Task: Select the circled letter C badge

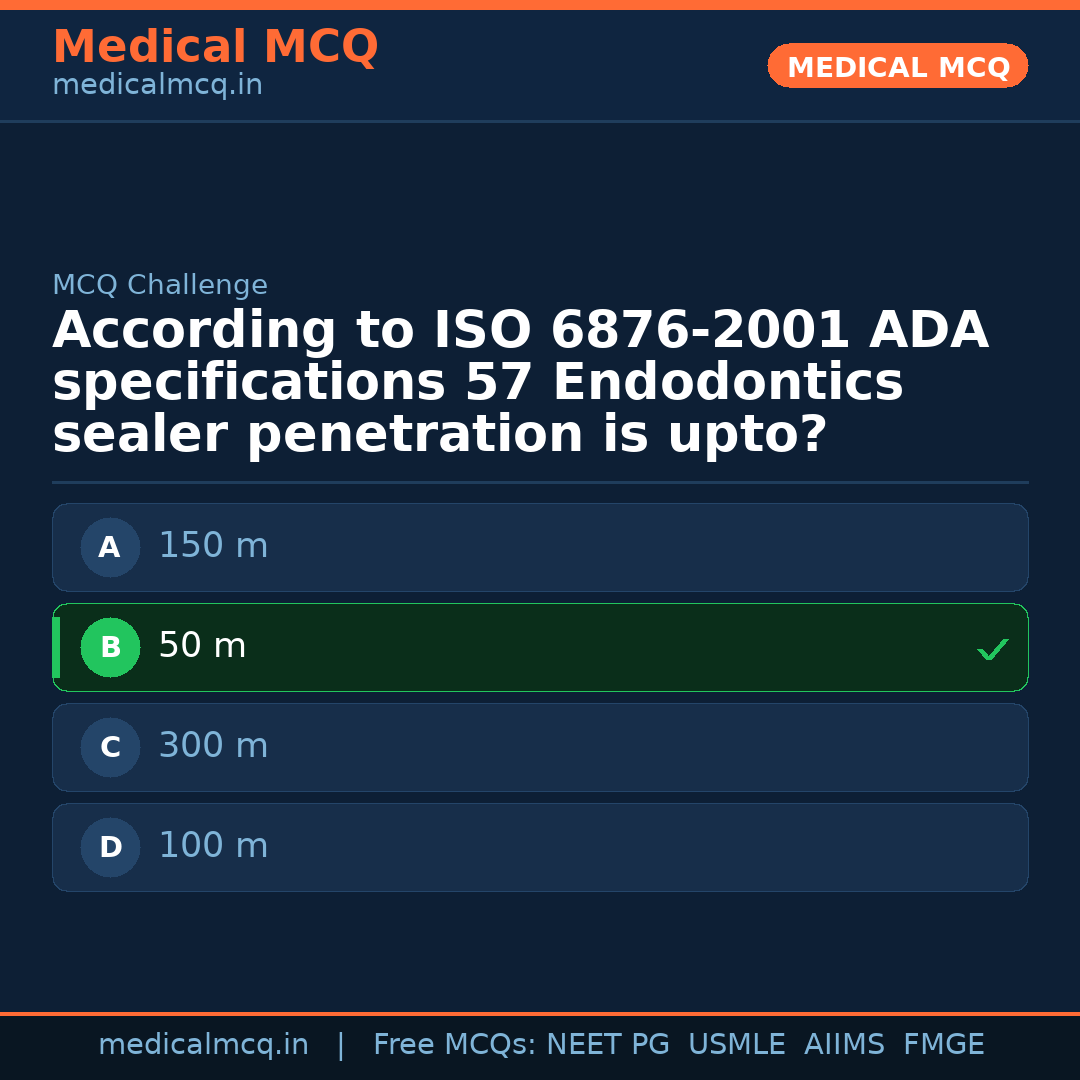Action: coord(110,747)
